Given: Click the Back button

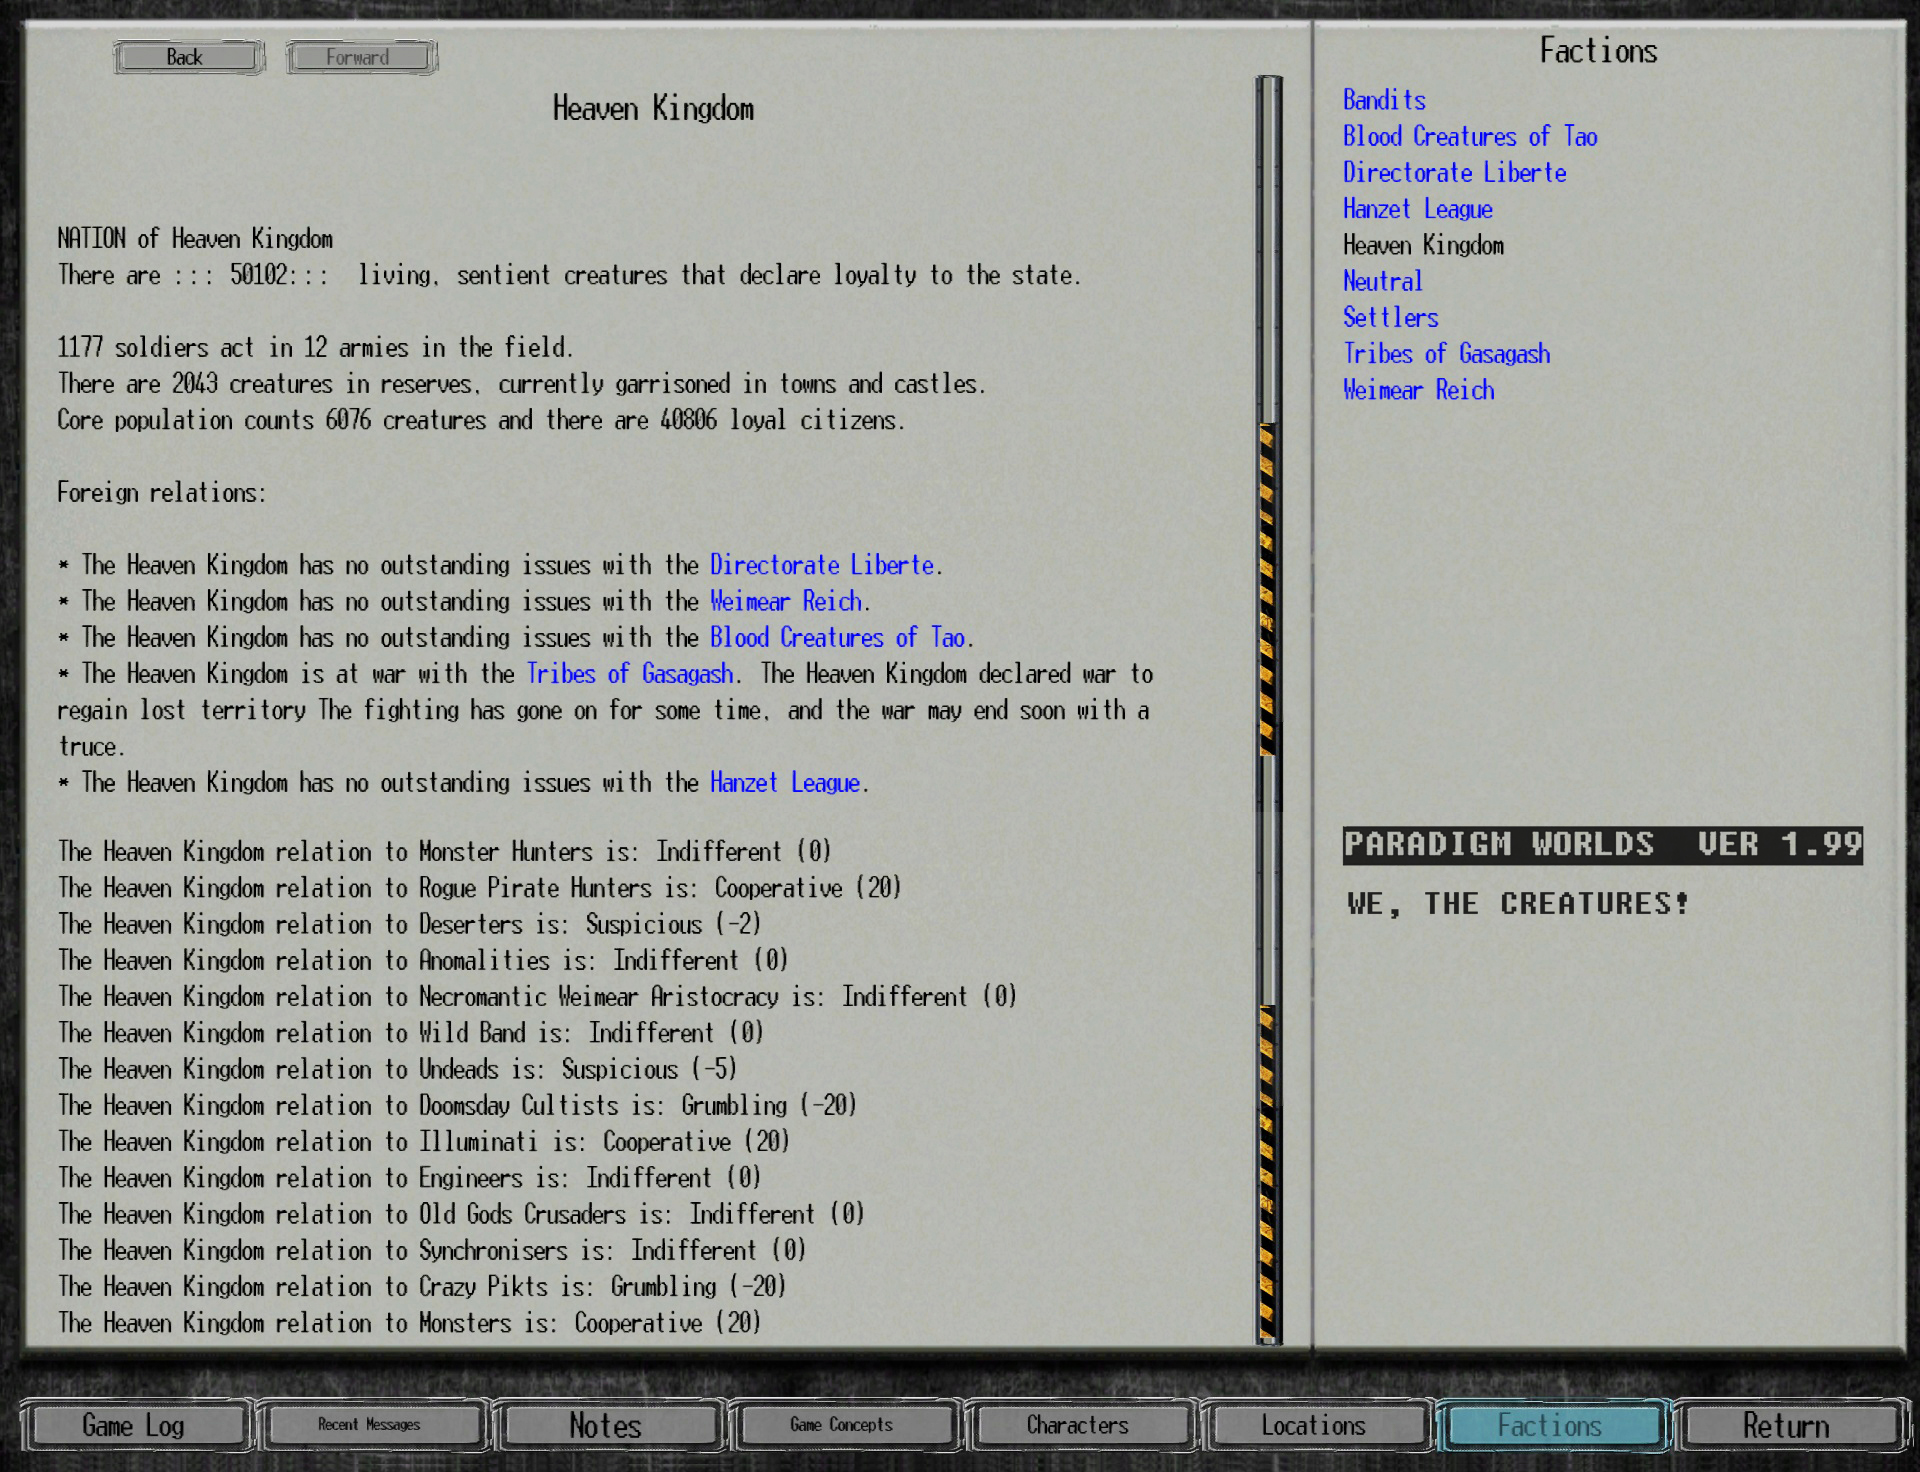Looking at the screenshot, I should tap(188, 57).
